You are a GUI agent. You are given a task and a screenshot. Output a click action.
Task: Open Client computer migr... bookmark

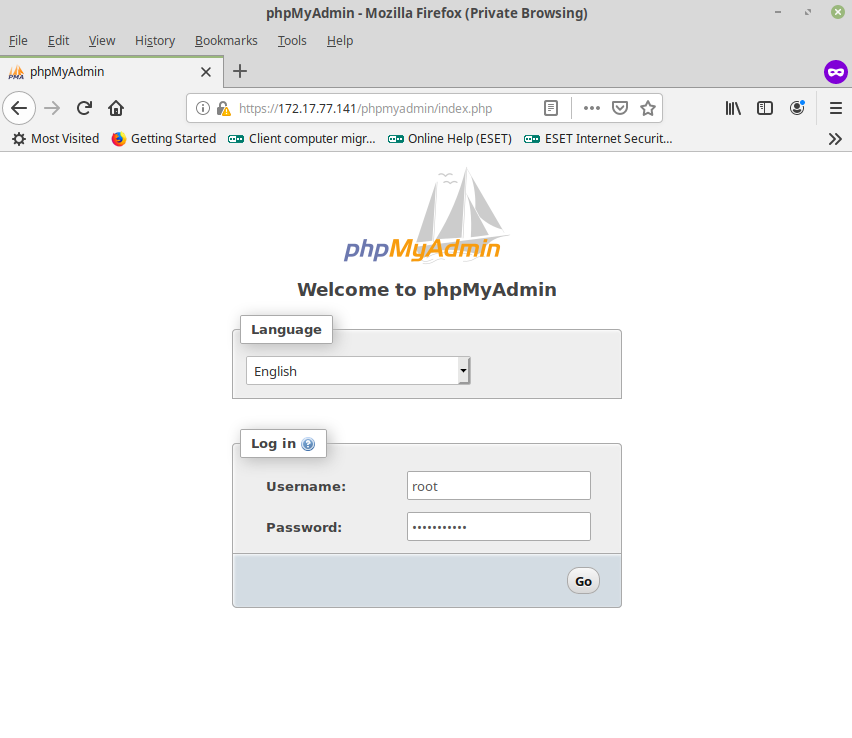coord(302,139)
